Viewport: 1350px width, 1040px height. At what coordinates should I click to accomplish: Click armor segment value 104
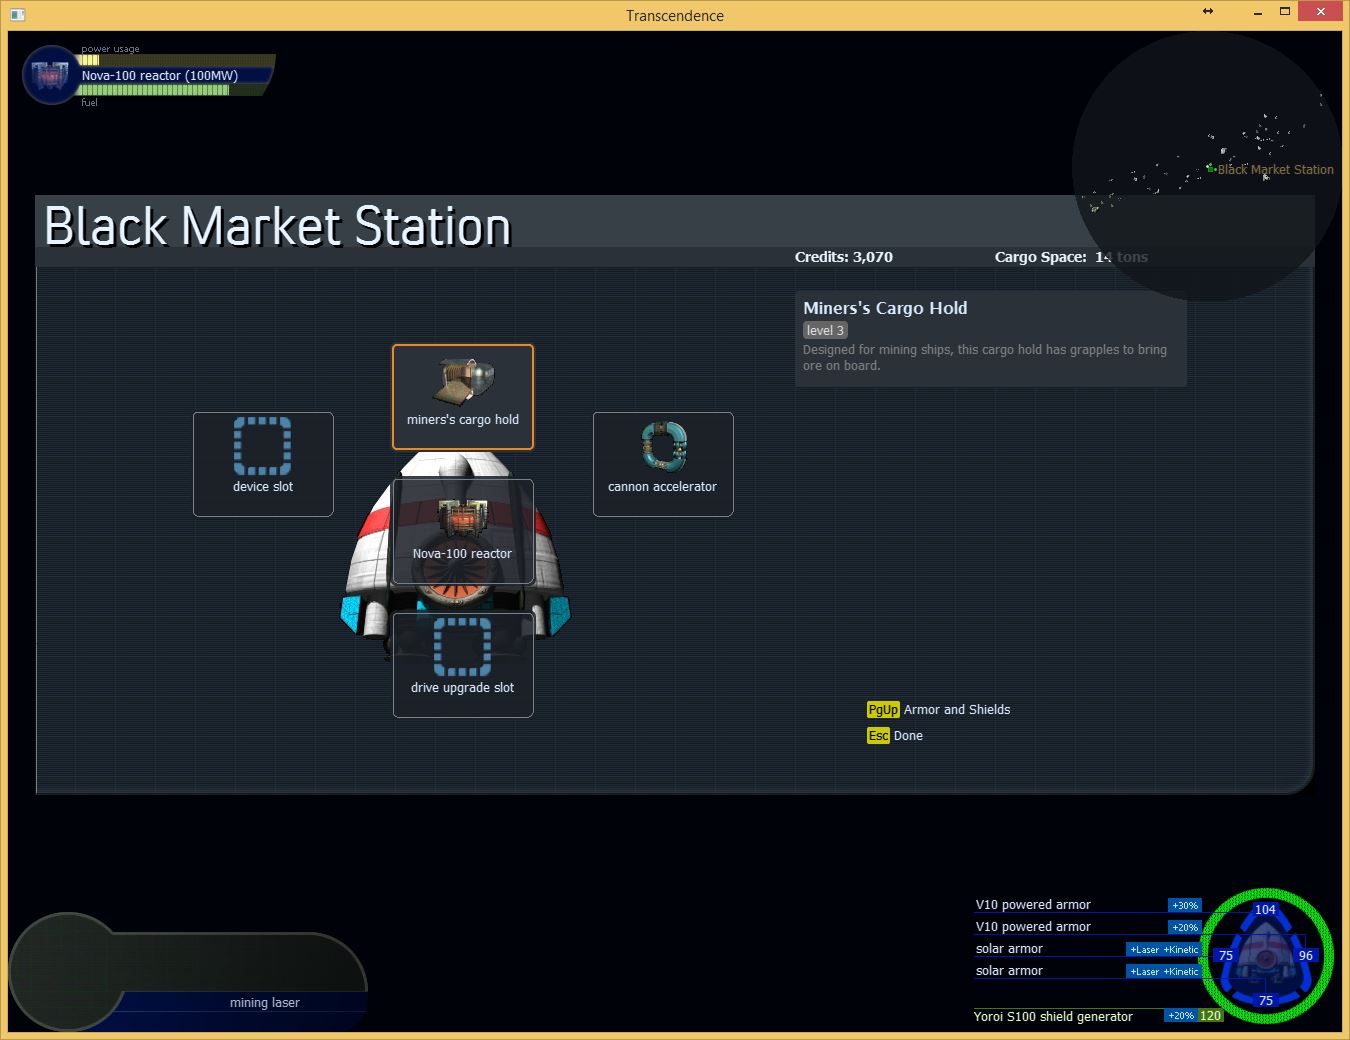pos(1265,909)
